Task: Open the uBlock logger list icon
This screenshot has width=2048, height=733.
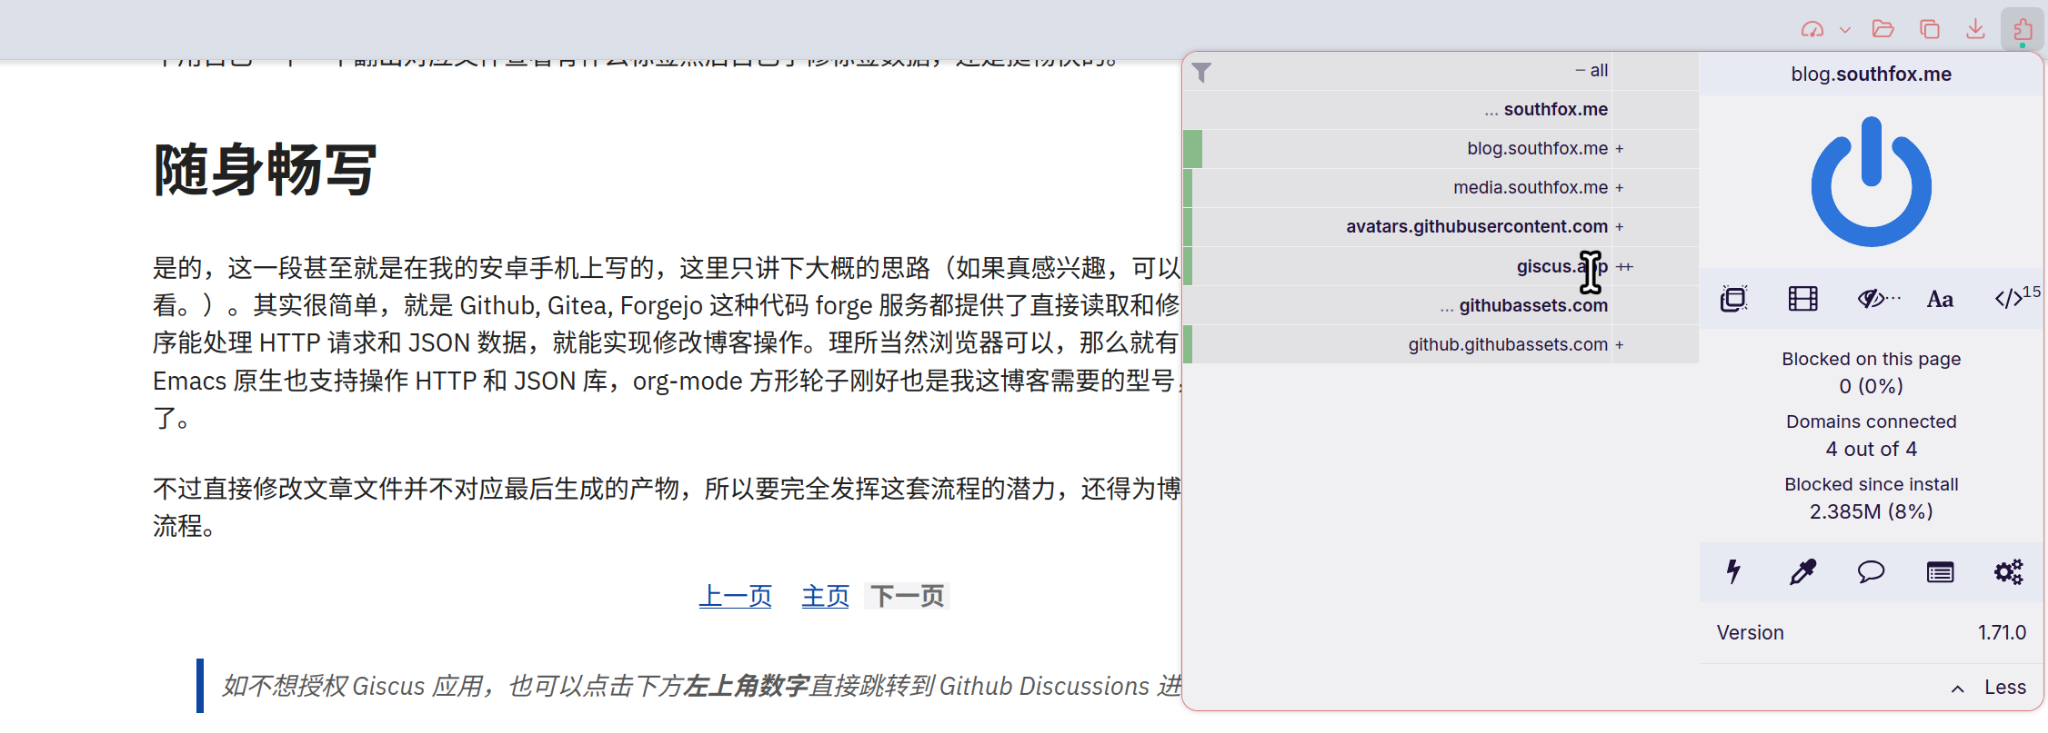Action: point(1940,572)
